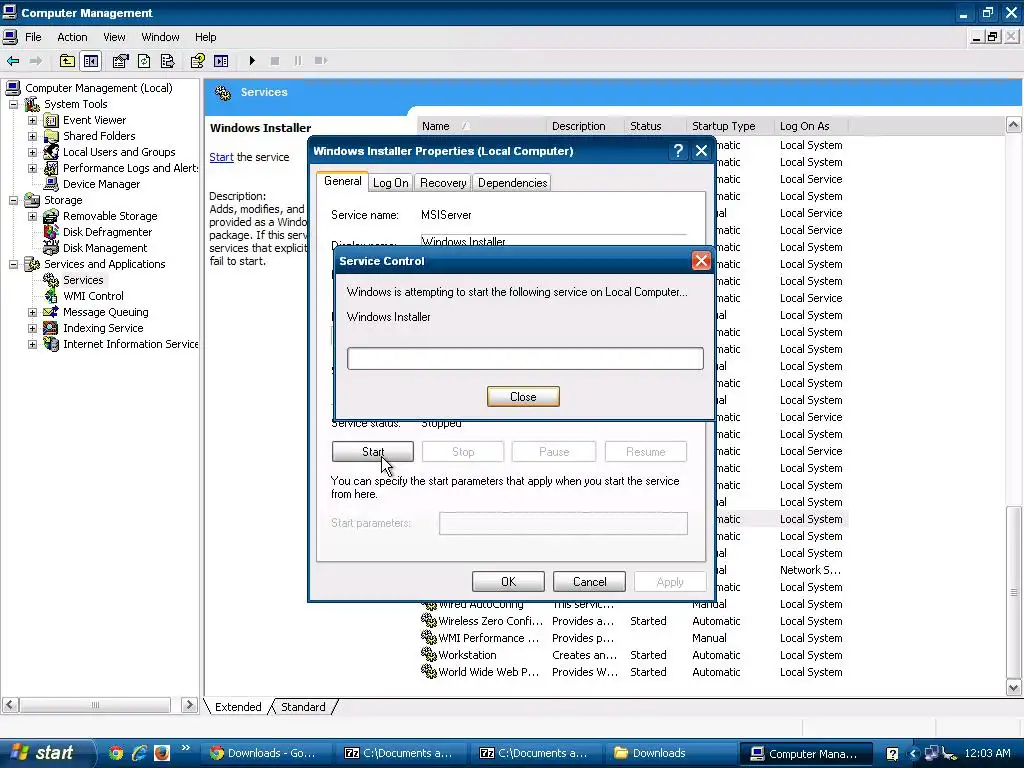The width and height of the screenshot is (1024, 768).
Task: Click the services list scroll-down arrow
Action: [x=1013, y=687]
